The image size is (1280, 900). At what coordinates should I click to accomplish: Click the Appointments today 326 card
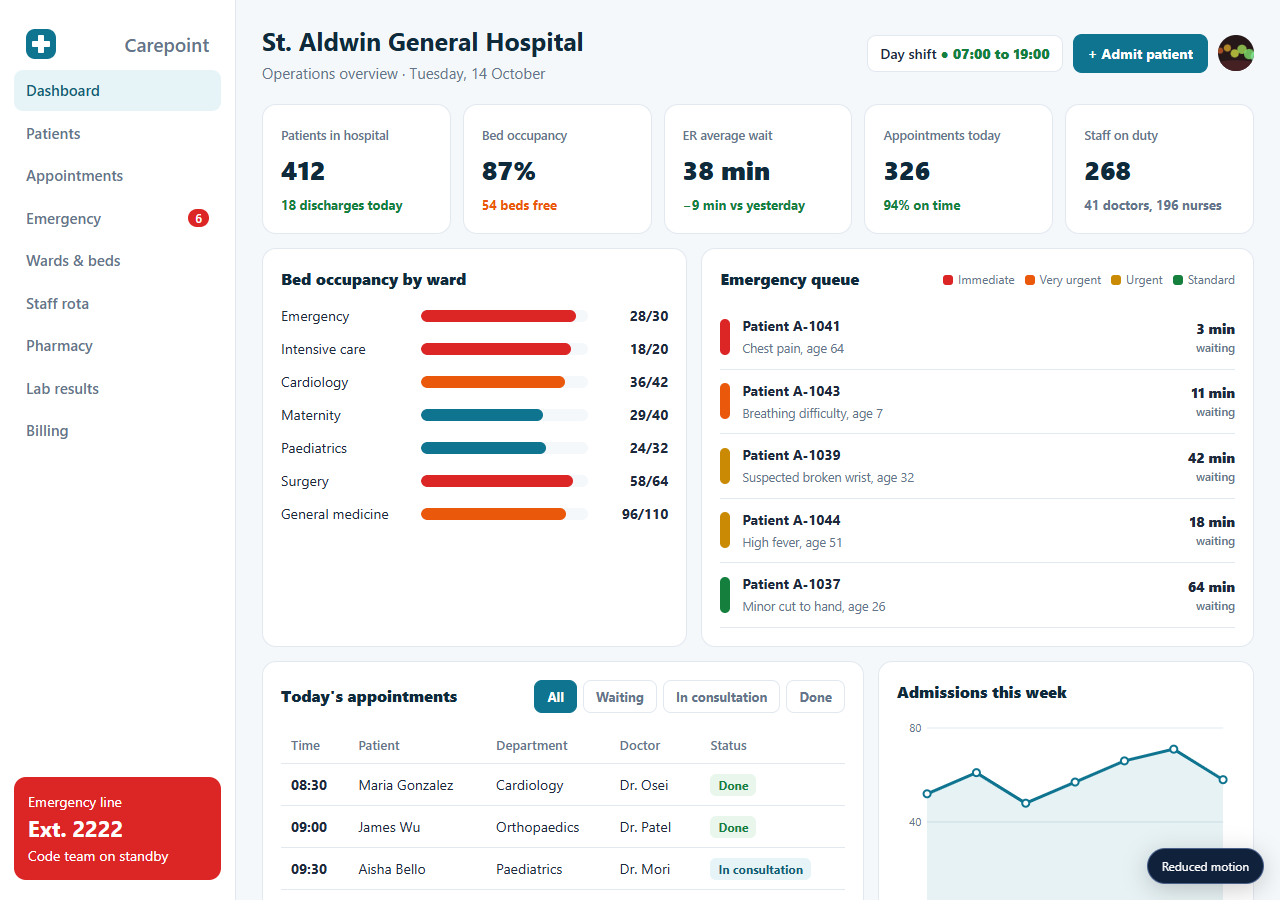958,169
